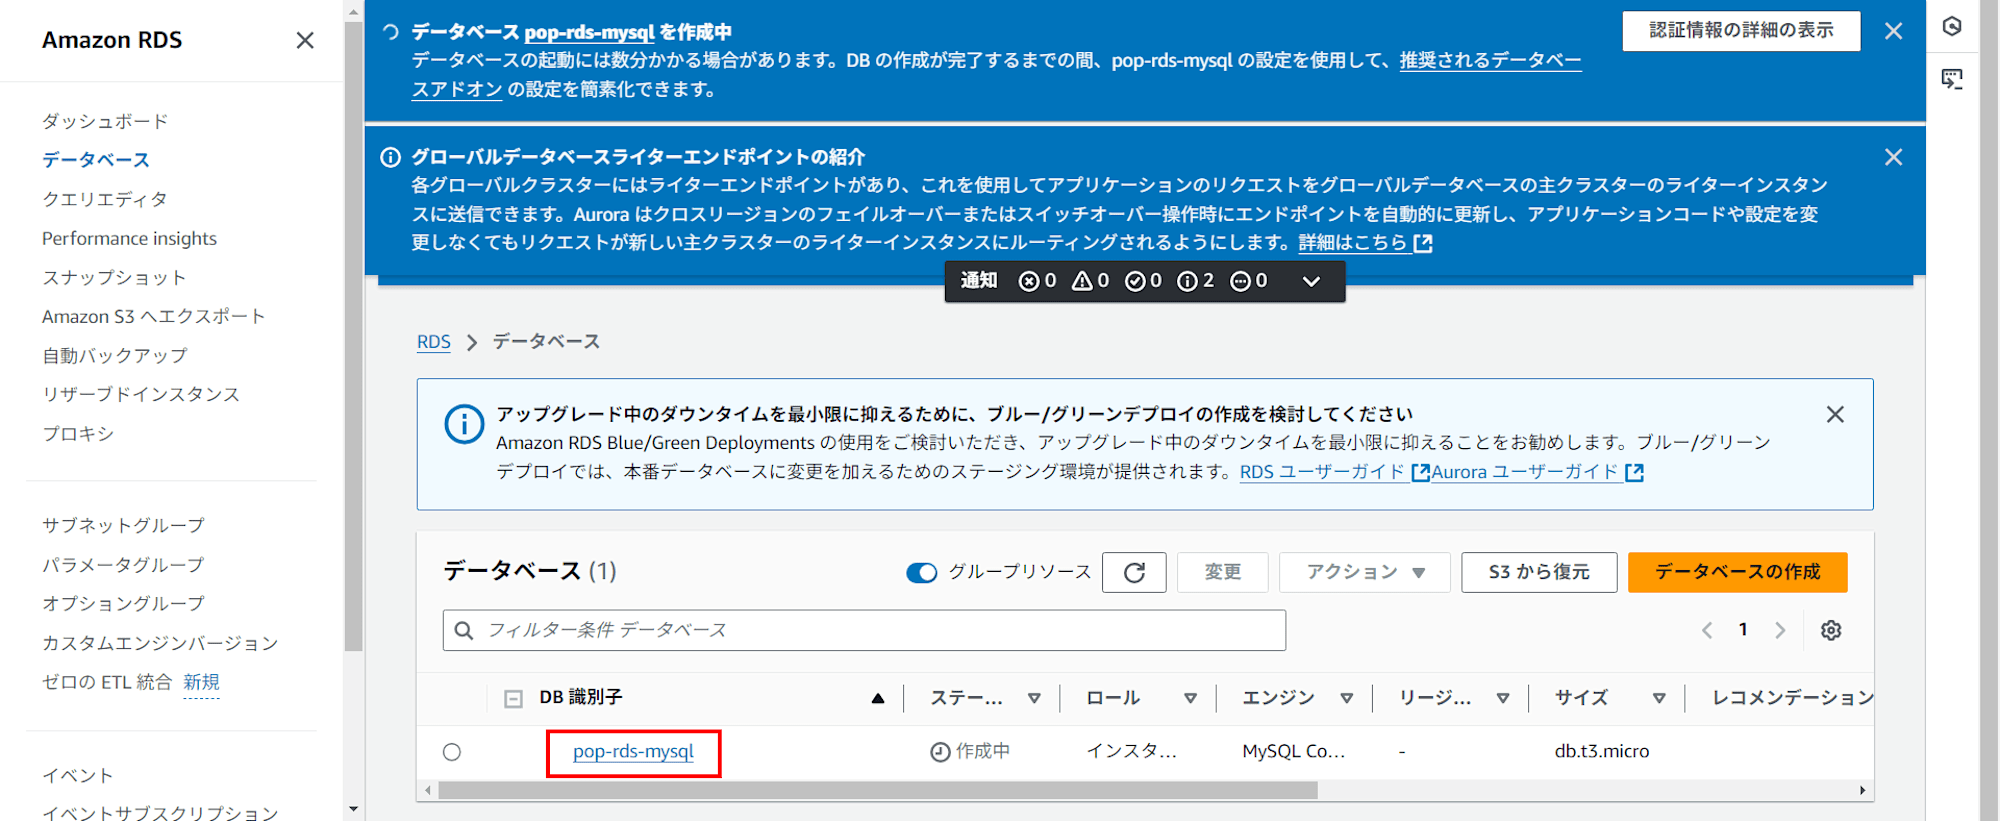Open イベント in sidebar
The height and width of the screenshot is (821, 2000).
78,775
